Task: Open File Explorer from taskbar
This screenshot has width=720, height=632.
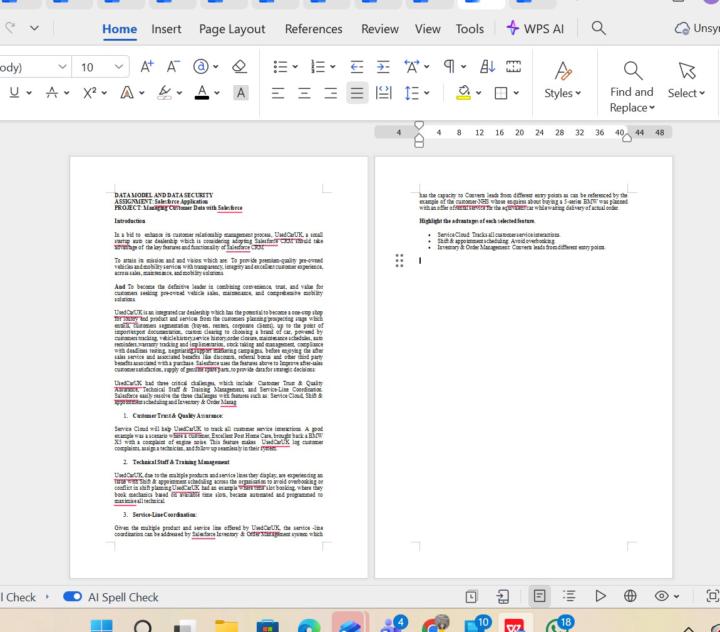Action: 227,626
